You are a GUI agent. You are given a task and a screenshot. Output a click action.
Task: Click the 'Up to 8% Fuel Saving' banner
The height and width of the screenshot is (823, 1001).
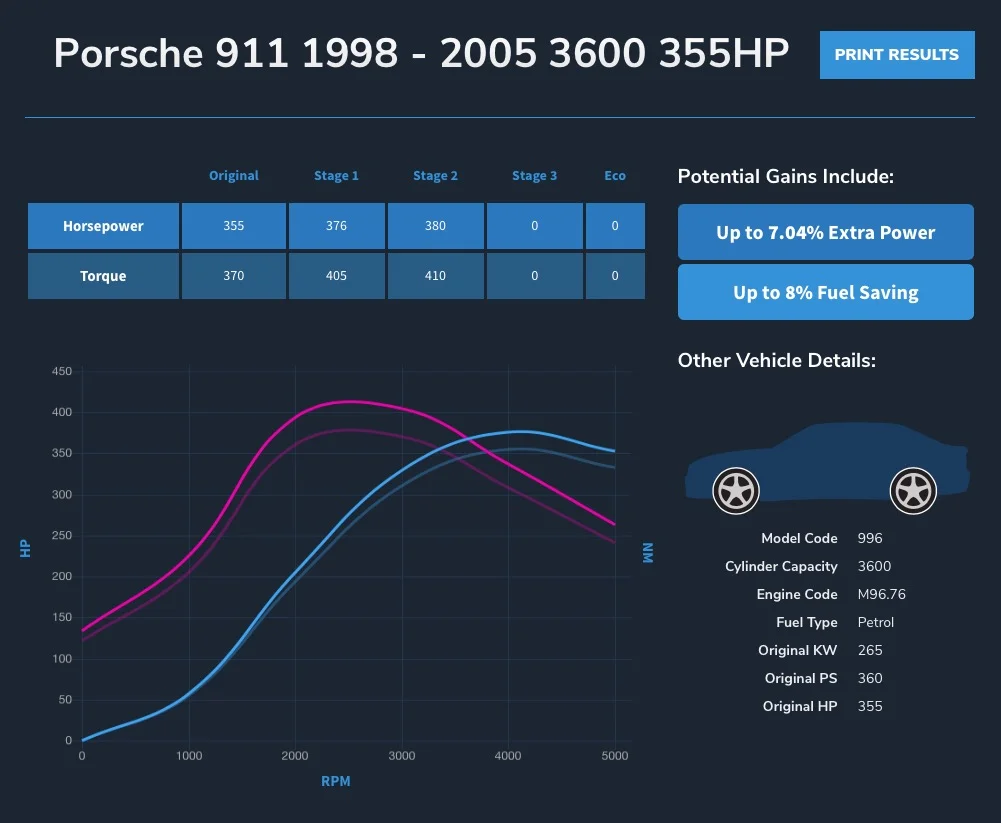click(825, 292)
